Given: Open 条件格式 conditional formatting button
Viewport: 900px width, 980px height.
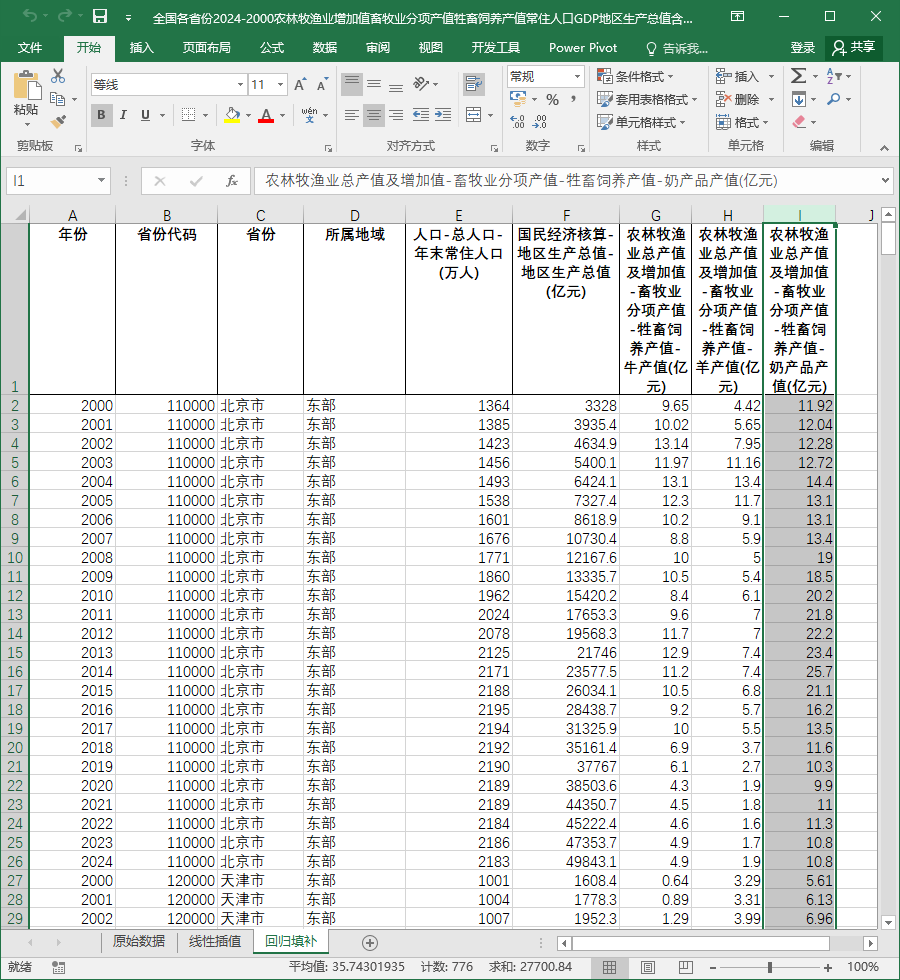Looking at the screenshot, I should click(635, 76).
